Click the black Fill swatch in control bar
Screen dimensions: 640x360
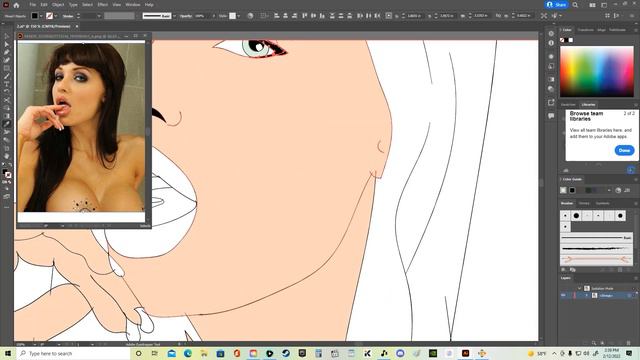35,16
